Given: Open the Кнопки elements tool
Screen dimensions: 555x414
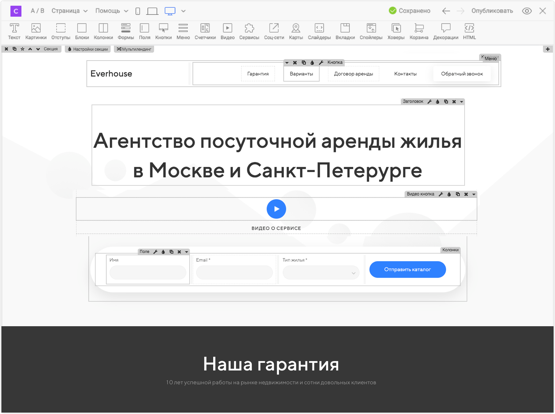Looking at the screenshot, I should (x=163, y=31).
